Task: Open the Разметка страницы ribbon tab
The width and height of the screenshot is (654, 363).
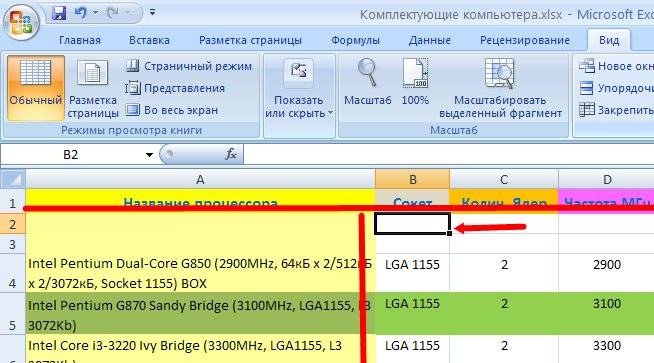Action: 250,40
